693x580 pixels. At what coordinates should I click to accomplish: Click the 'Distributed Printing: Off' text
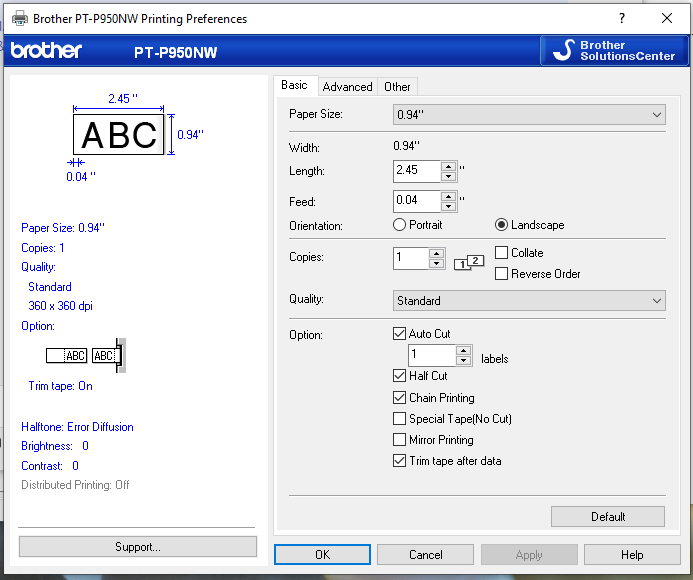[x=75, y=485]
